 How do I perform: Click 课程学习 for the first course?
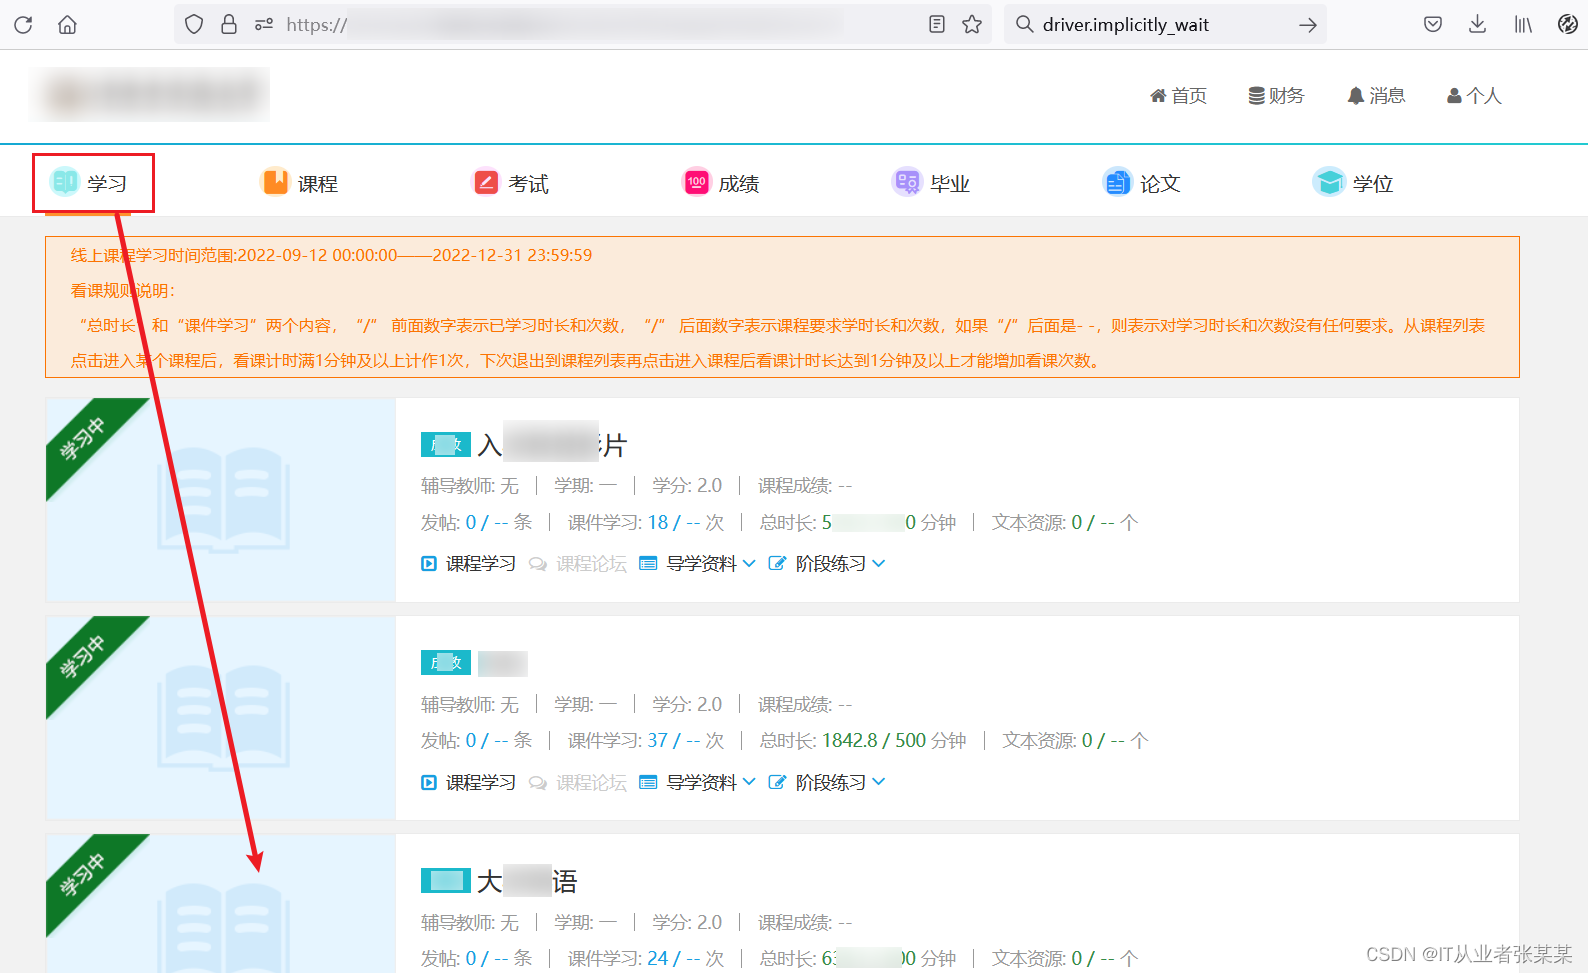pyautogui.click(x=469, y=564)
